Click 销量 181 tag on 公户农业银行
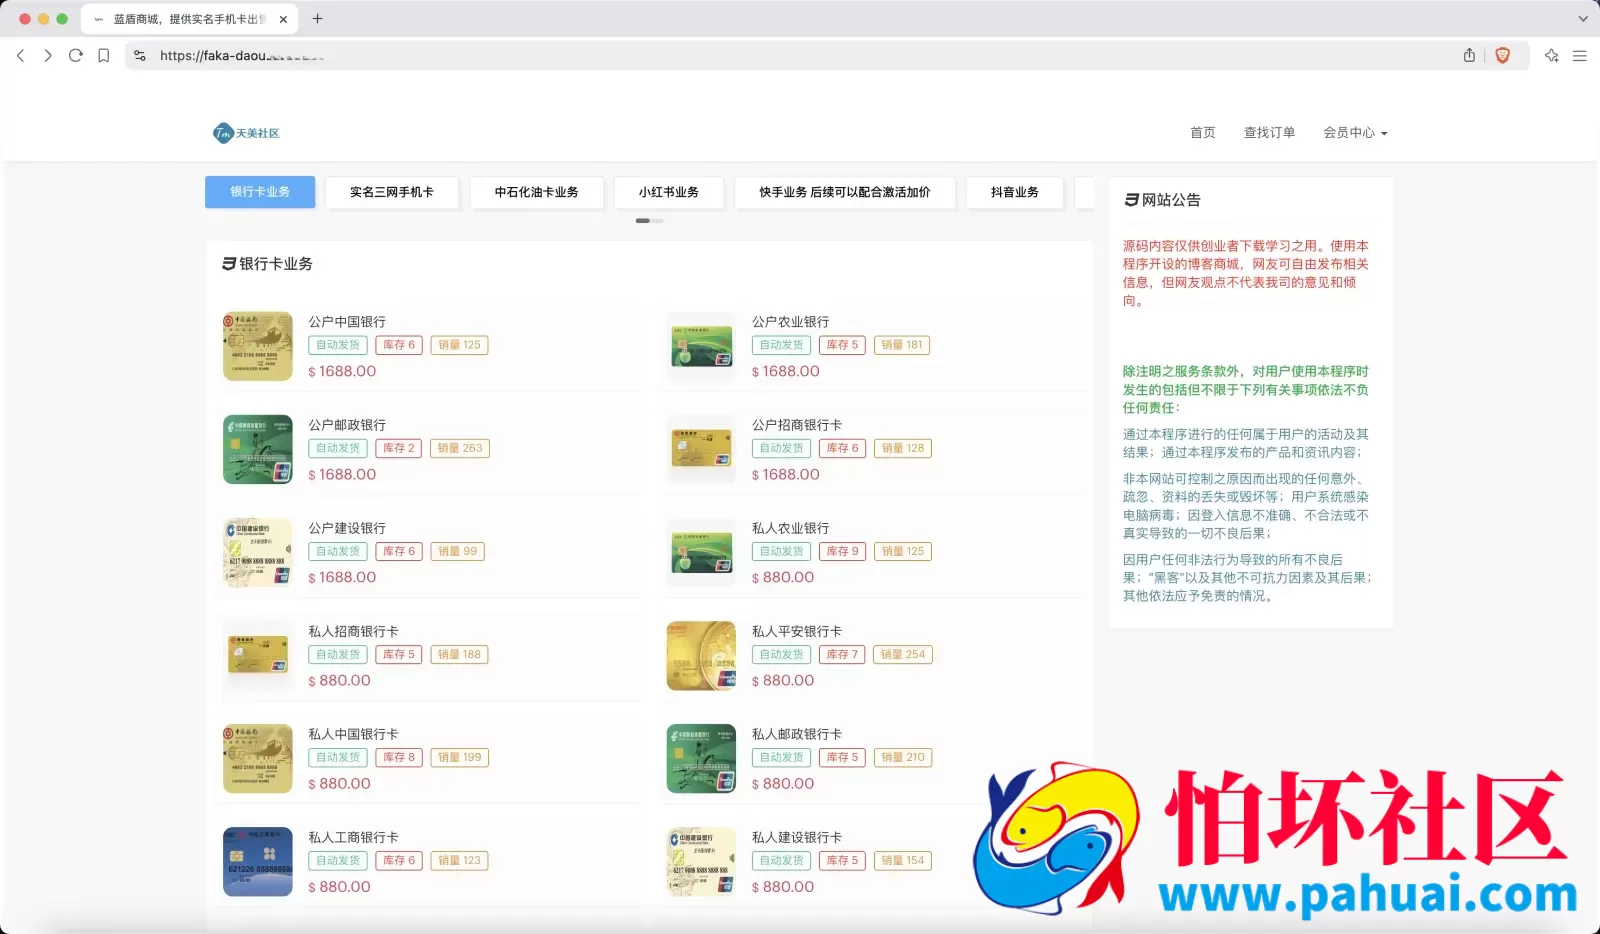Image resolution: width=1600 pixels, height=934 pixels. pos(902,345)
